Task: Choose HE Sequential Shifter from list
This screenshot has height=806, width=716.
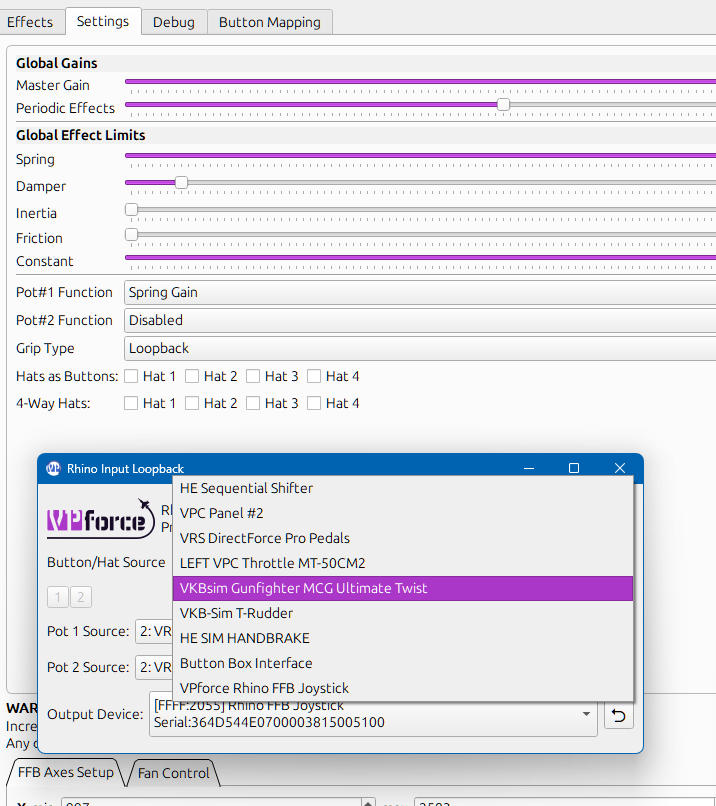Action: (x=403, y=488)
